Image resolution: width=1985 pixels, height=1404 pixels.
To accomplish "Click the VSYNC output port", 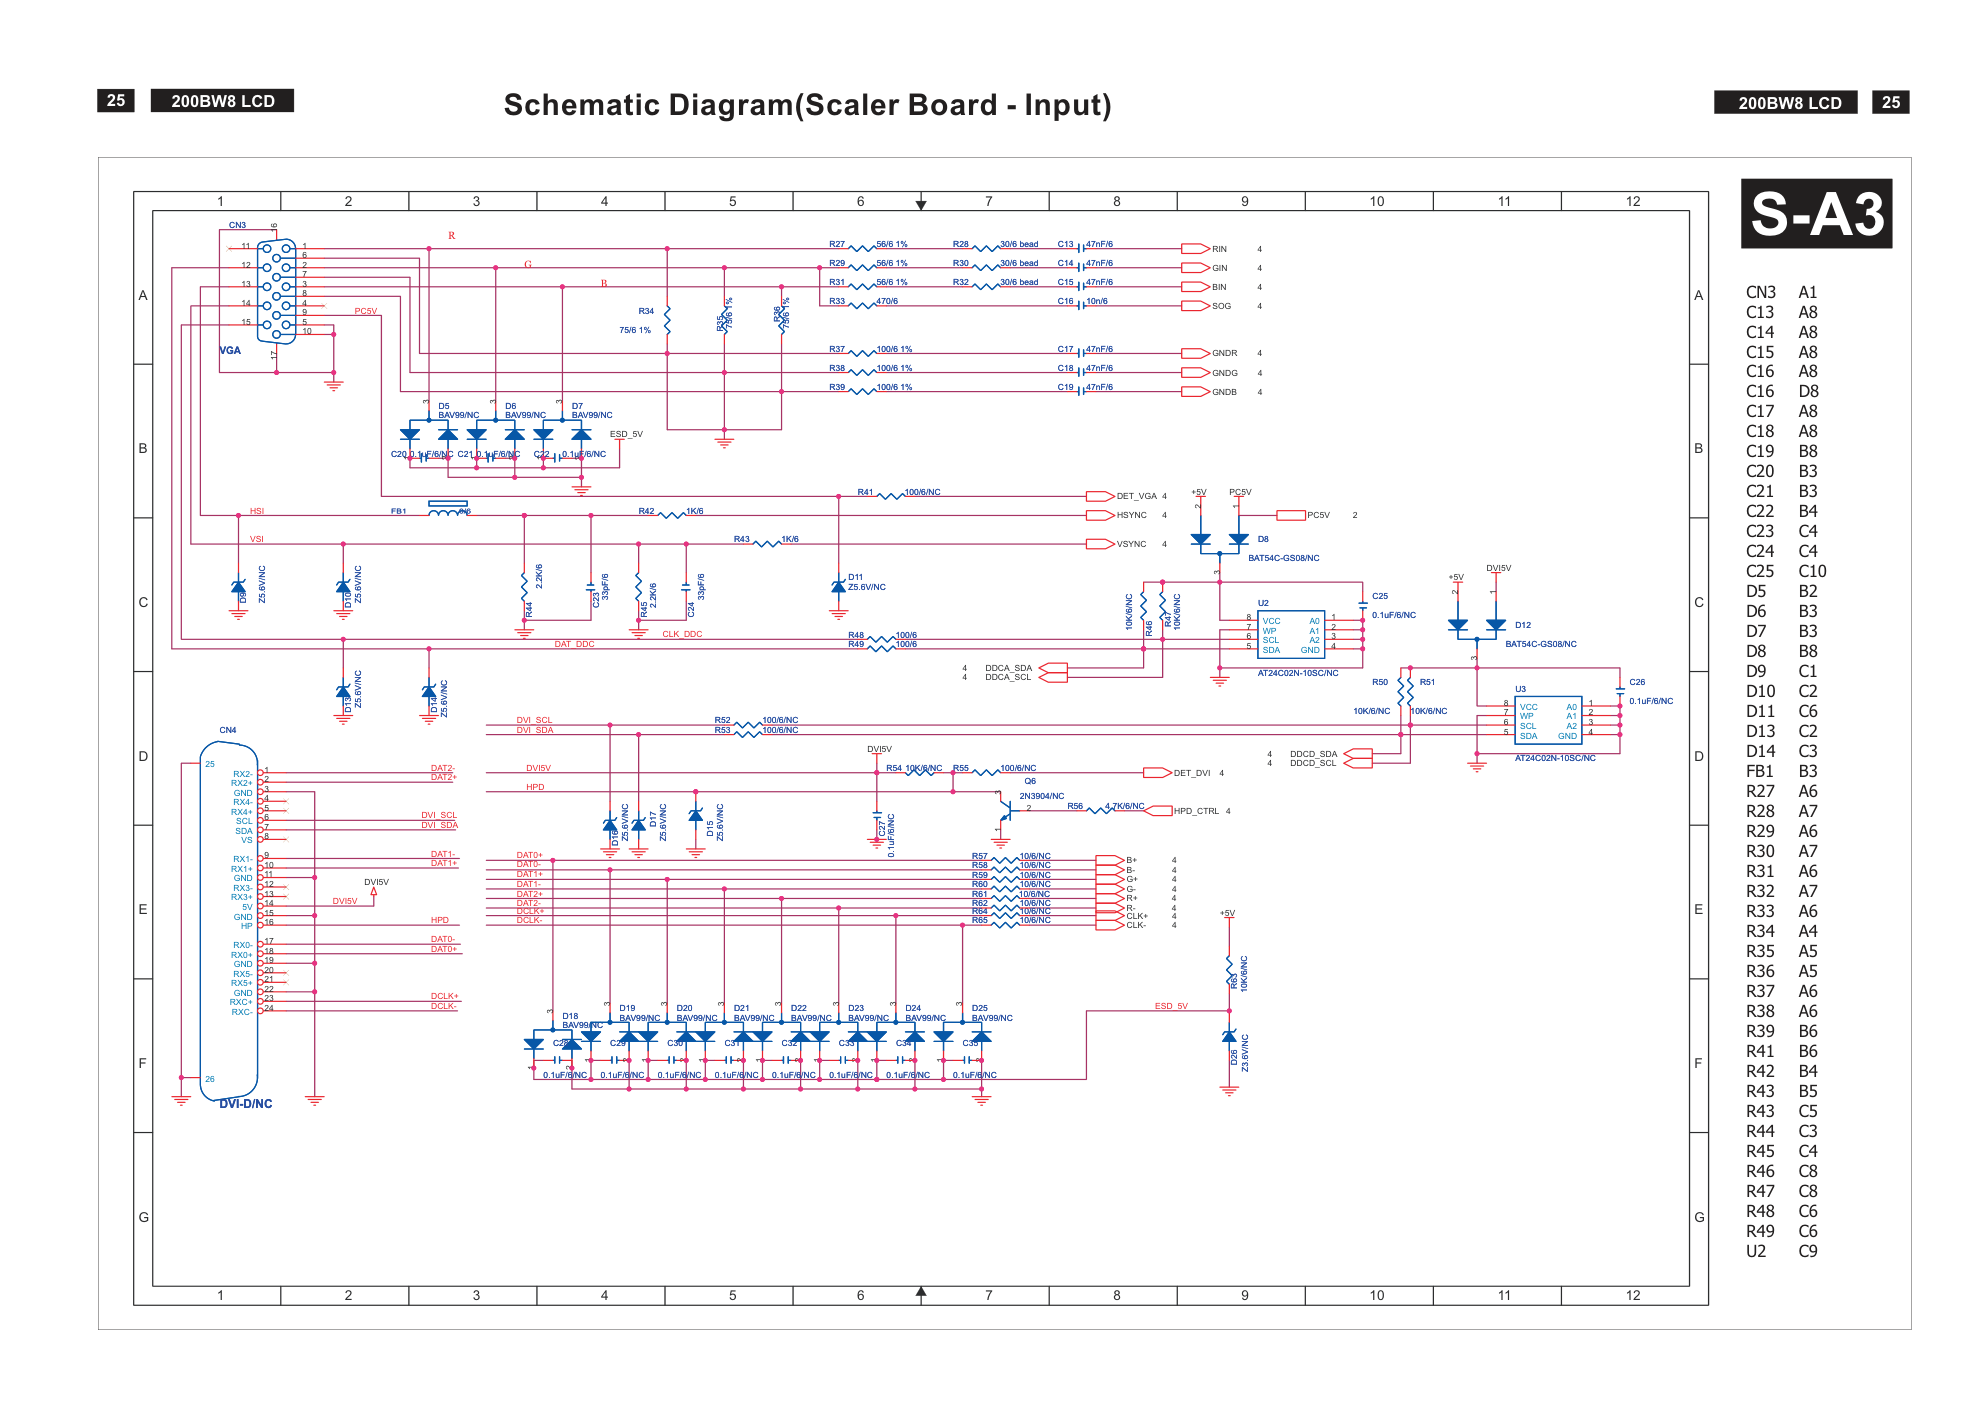I will tap(1100, 544).
